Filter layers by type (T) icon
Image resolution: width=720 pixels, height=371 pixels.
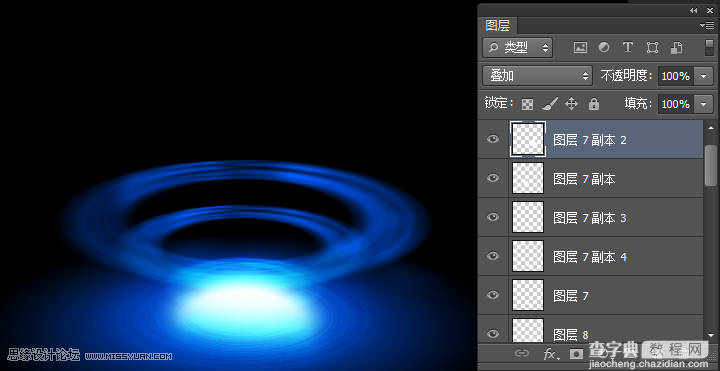[628, 47]
